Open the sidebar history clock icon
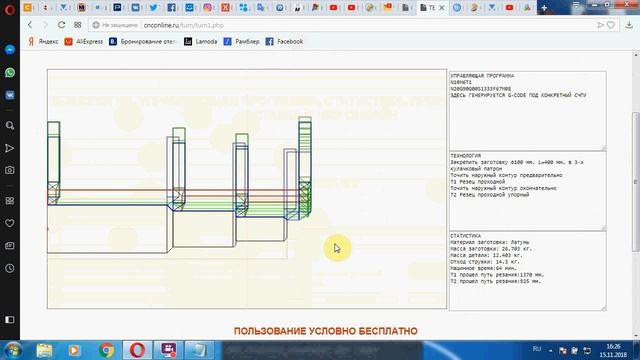The width and height of the screenshot is (640, 360). 10,268
